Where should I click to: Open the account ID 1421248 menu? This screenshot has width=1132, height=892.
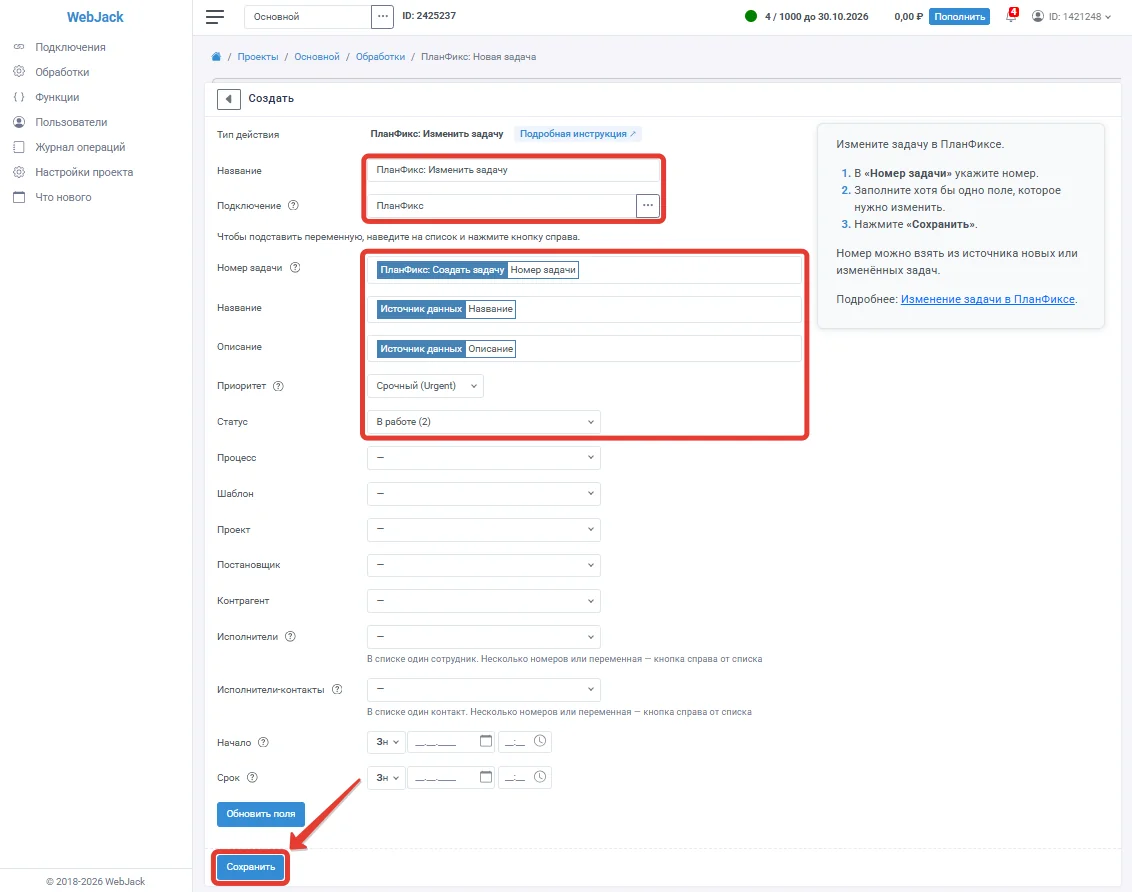1071,17
